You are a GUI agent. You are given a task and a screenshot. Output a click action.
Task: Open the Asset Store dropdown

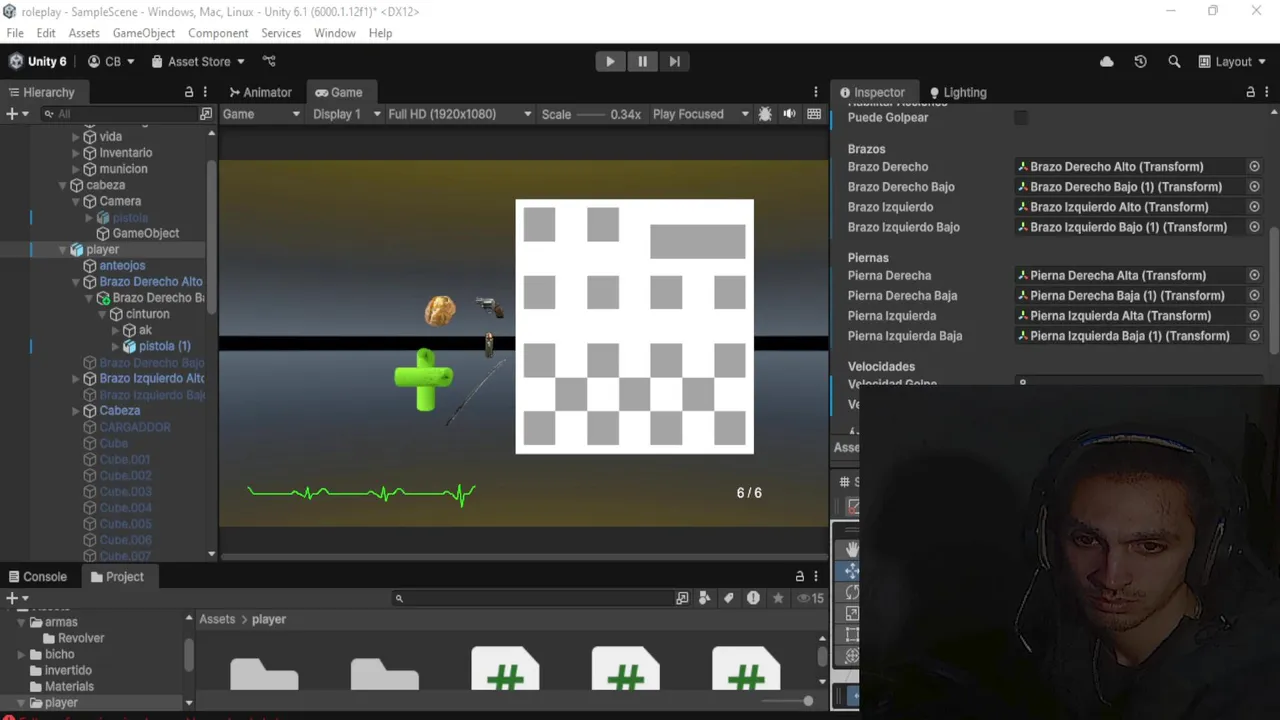point(198,61)
